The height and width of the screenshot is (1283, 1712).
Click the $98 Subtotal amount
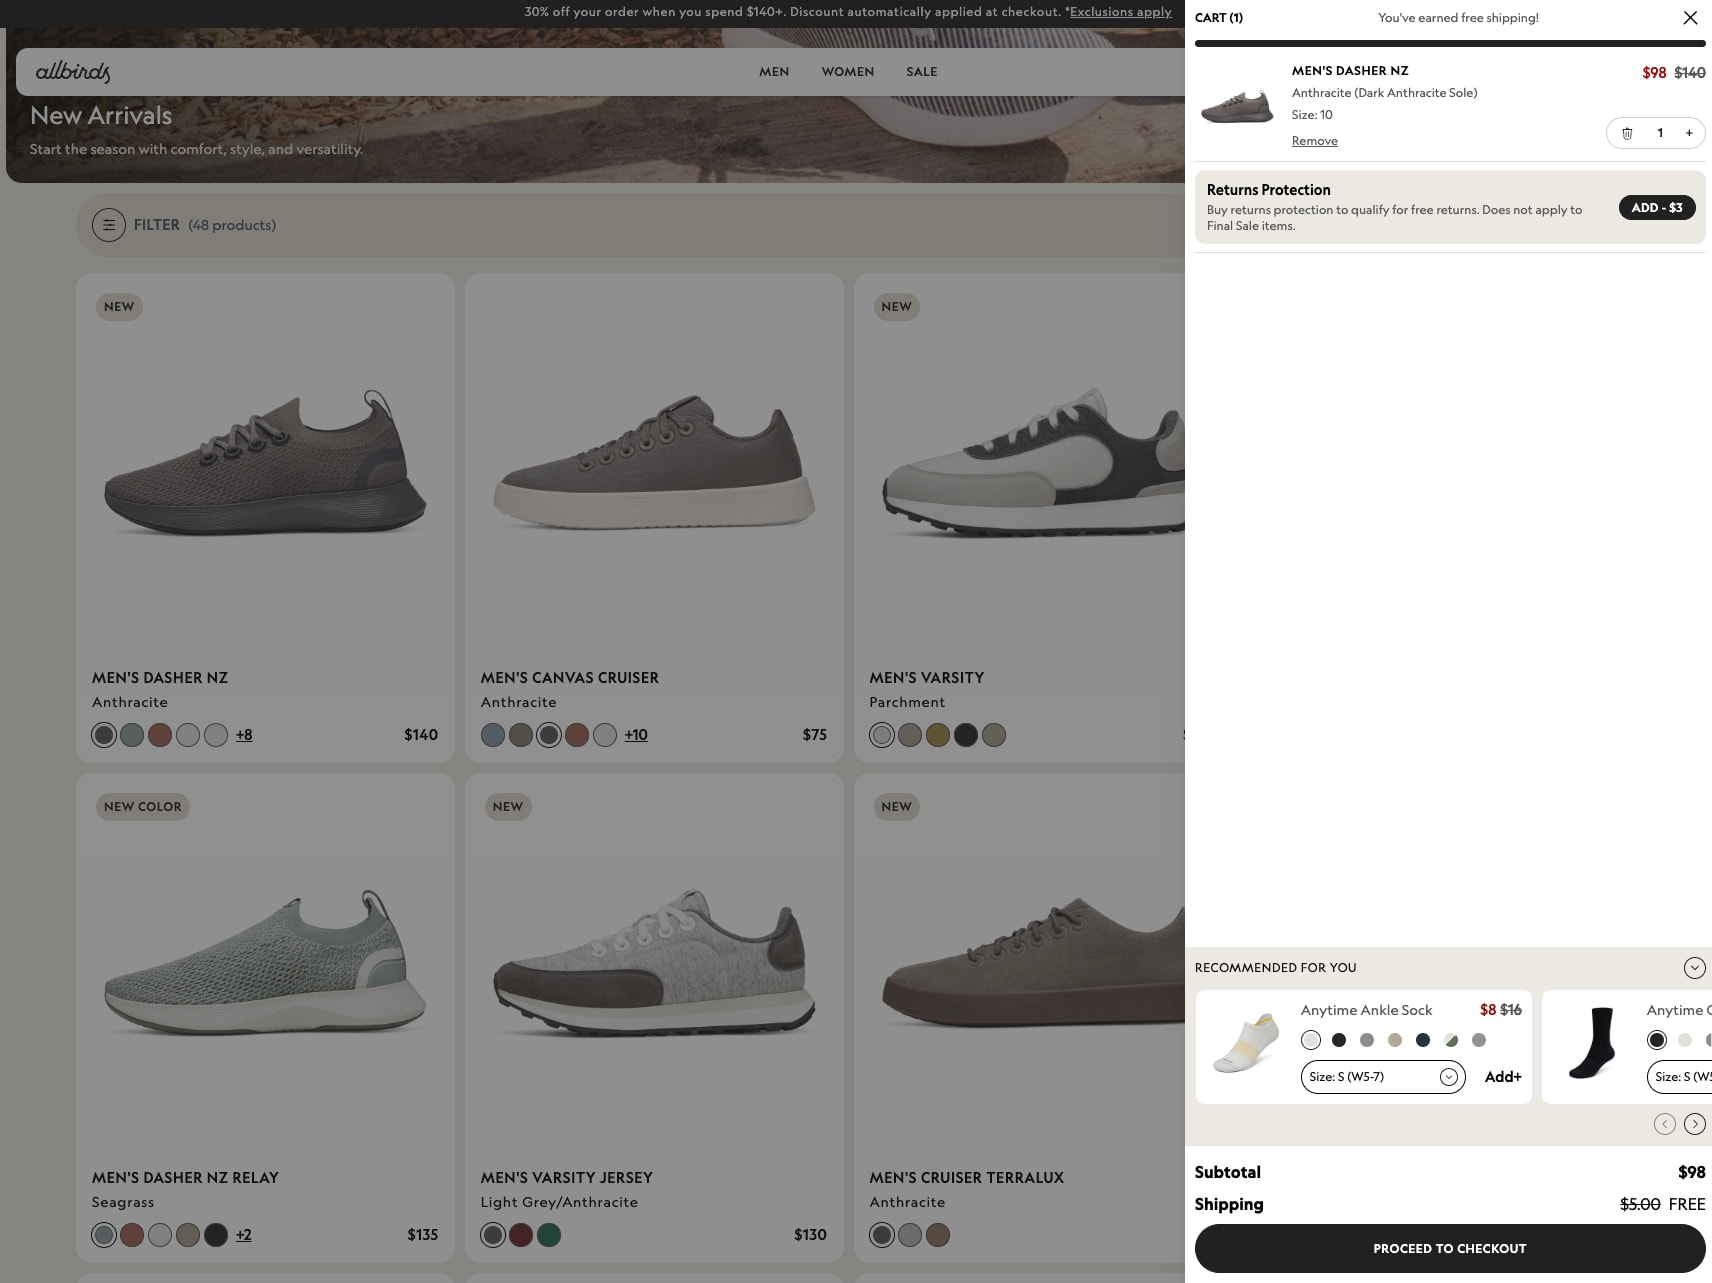pyautogui.click(x=1691, y=1172)
